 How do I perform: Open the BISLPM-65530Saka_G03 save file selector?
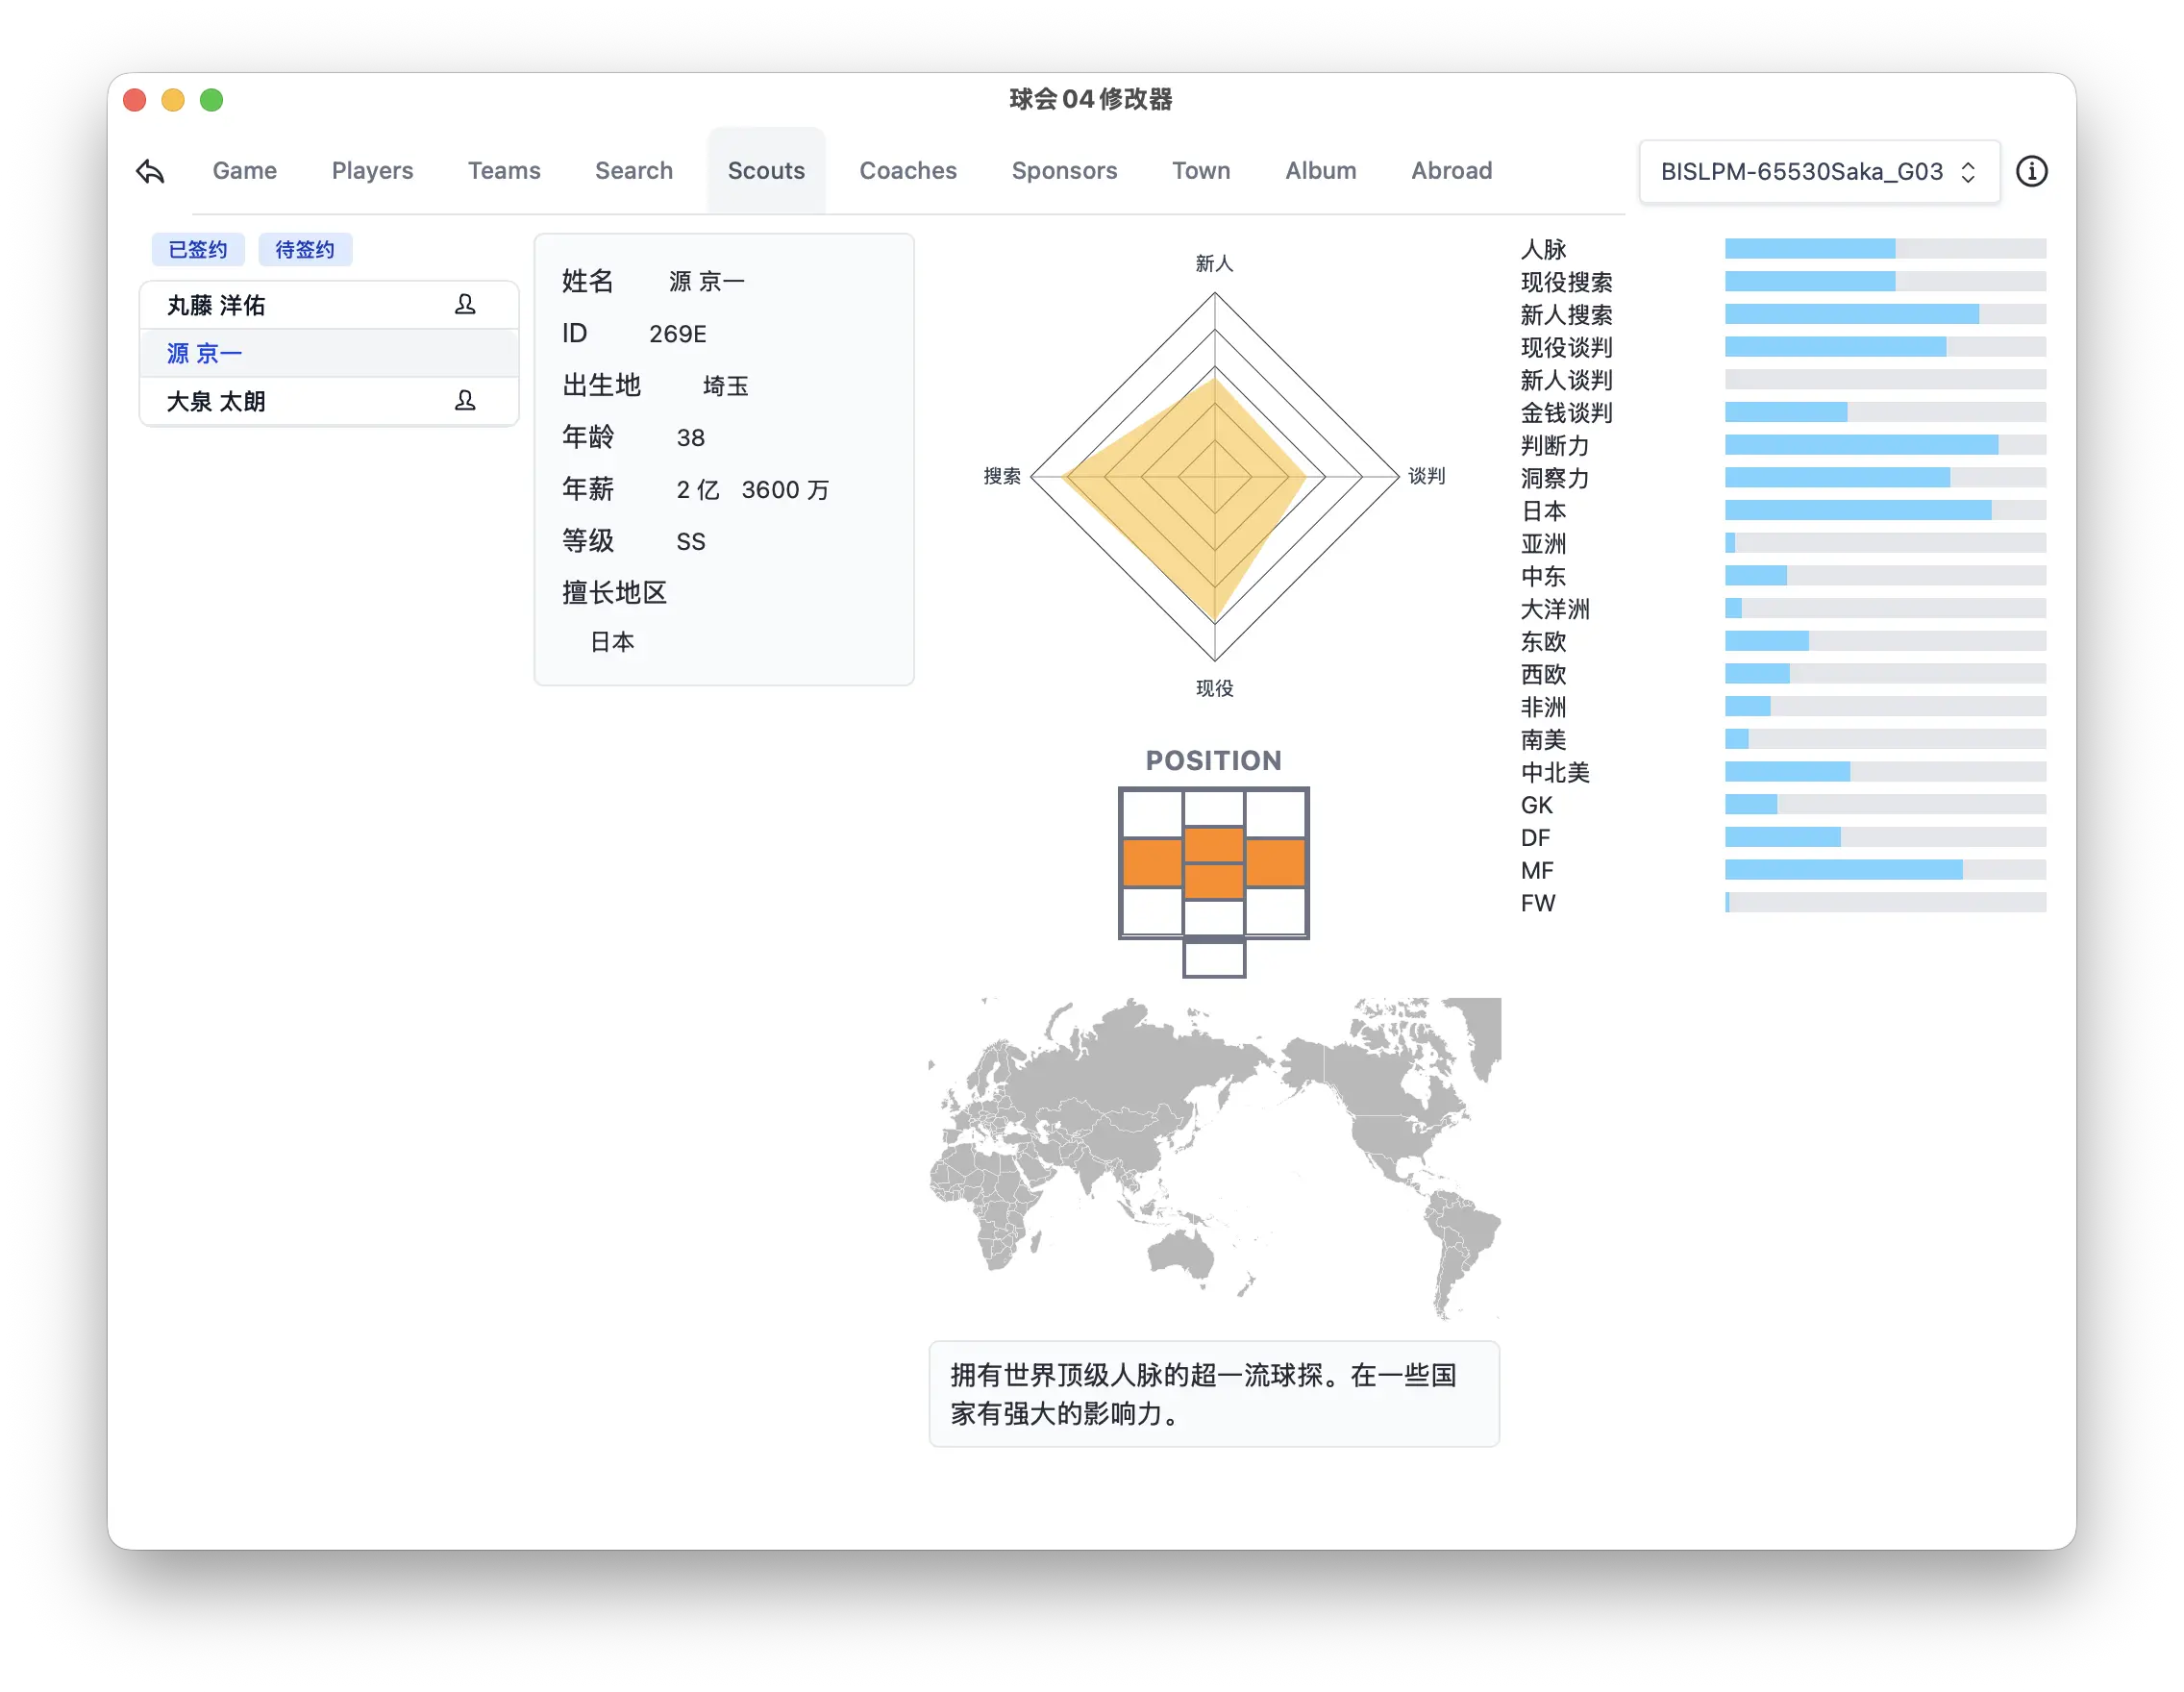1818,171
